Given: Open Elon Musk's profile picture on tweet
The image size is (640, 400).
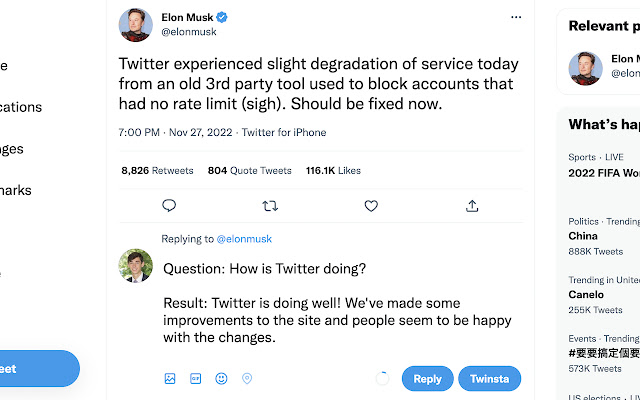Looking at the screenshot, I should coord(136,25).
